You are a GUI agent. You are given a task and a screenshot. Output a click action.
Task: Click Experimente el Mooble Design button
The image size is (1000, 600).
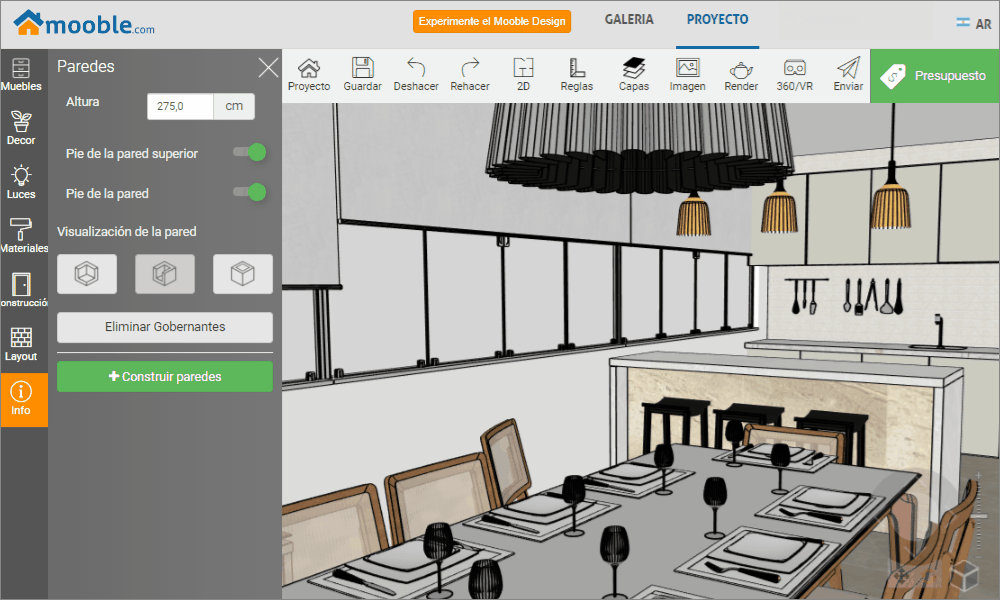point(492,21)
